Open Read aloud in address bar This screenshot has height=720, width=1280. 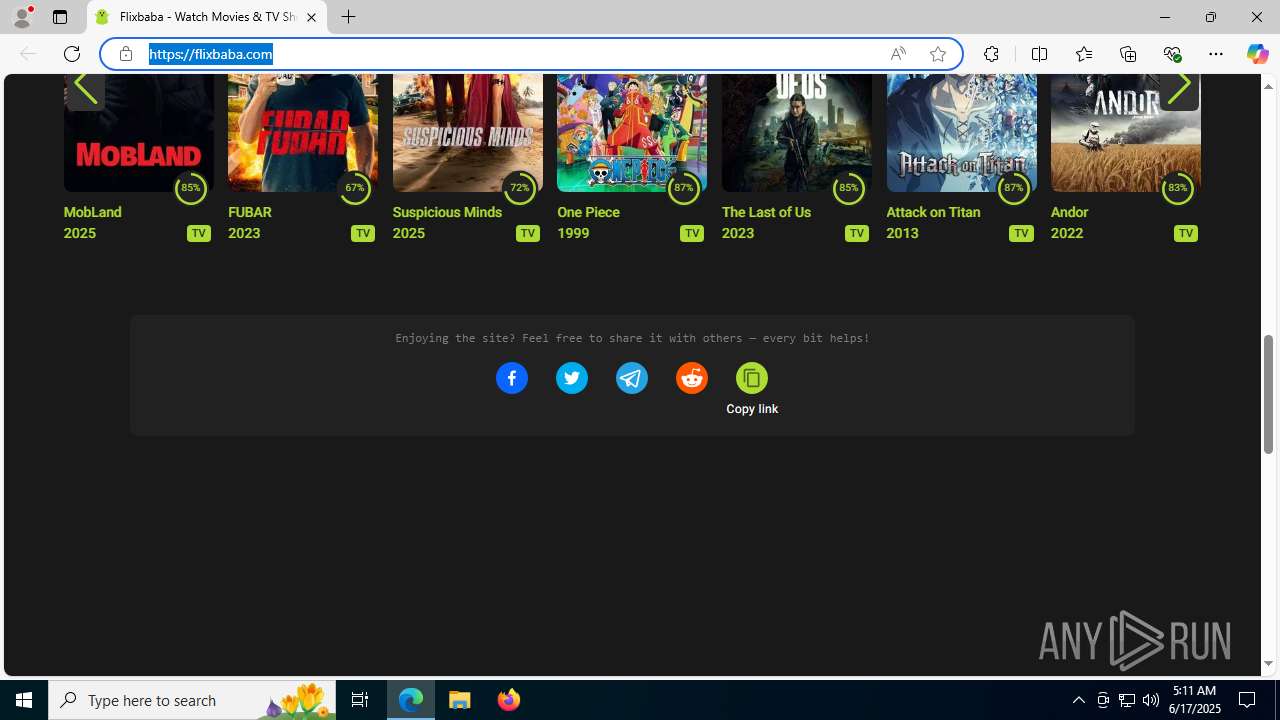(x=898, y=54)
